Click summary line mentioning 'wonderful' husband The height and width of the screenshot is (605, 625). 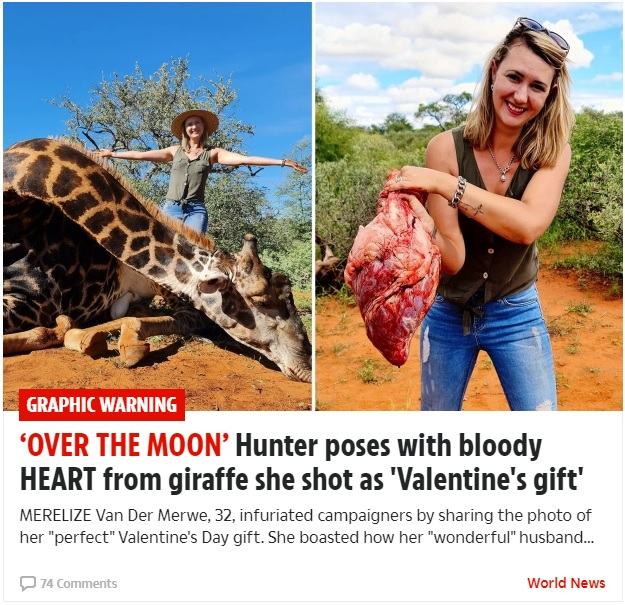(307, 537)
